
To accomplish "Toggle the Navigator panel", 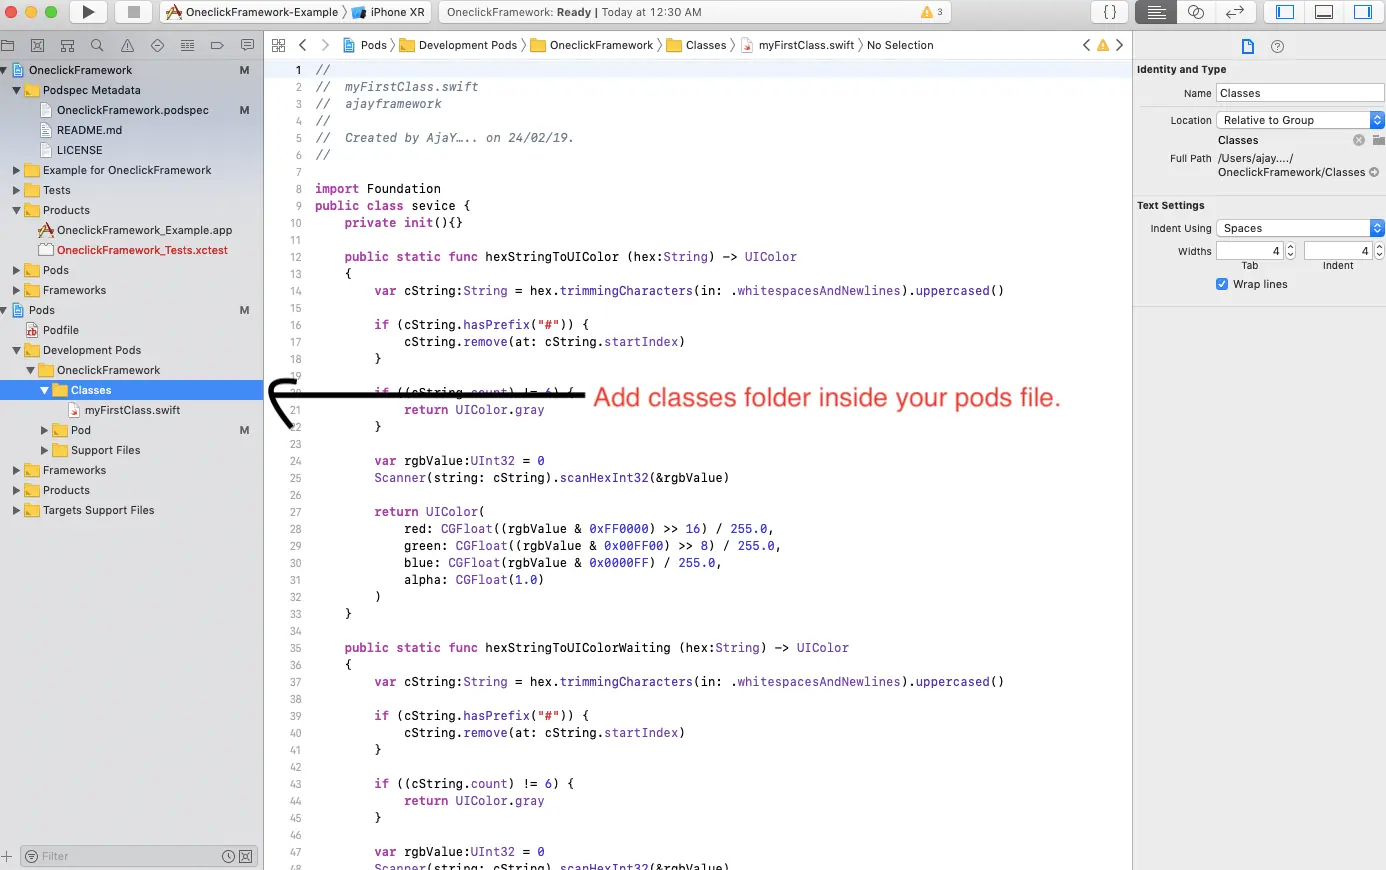I will [1285, 12].
